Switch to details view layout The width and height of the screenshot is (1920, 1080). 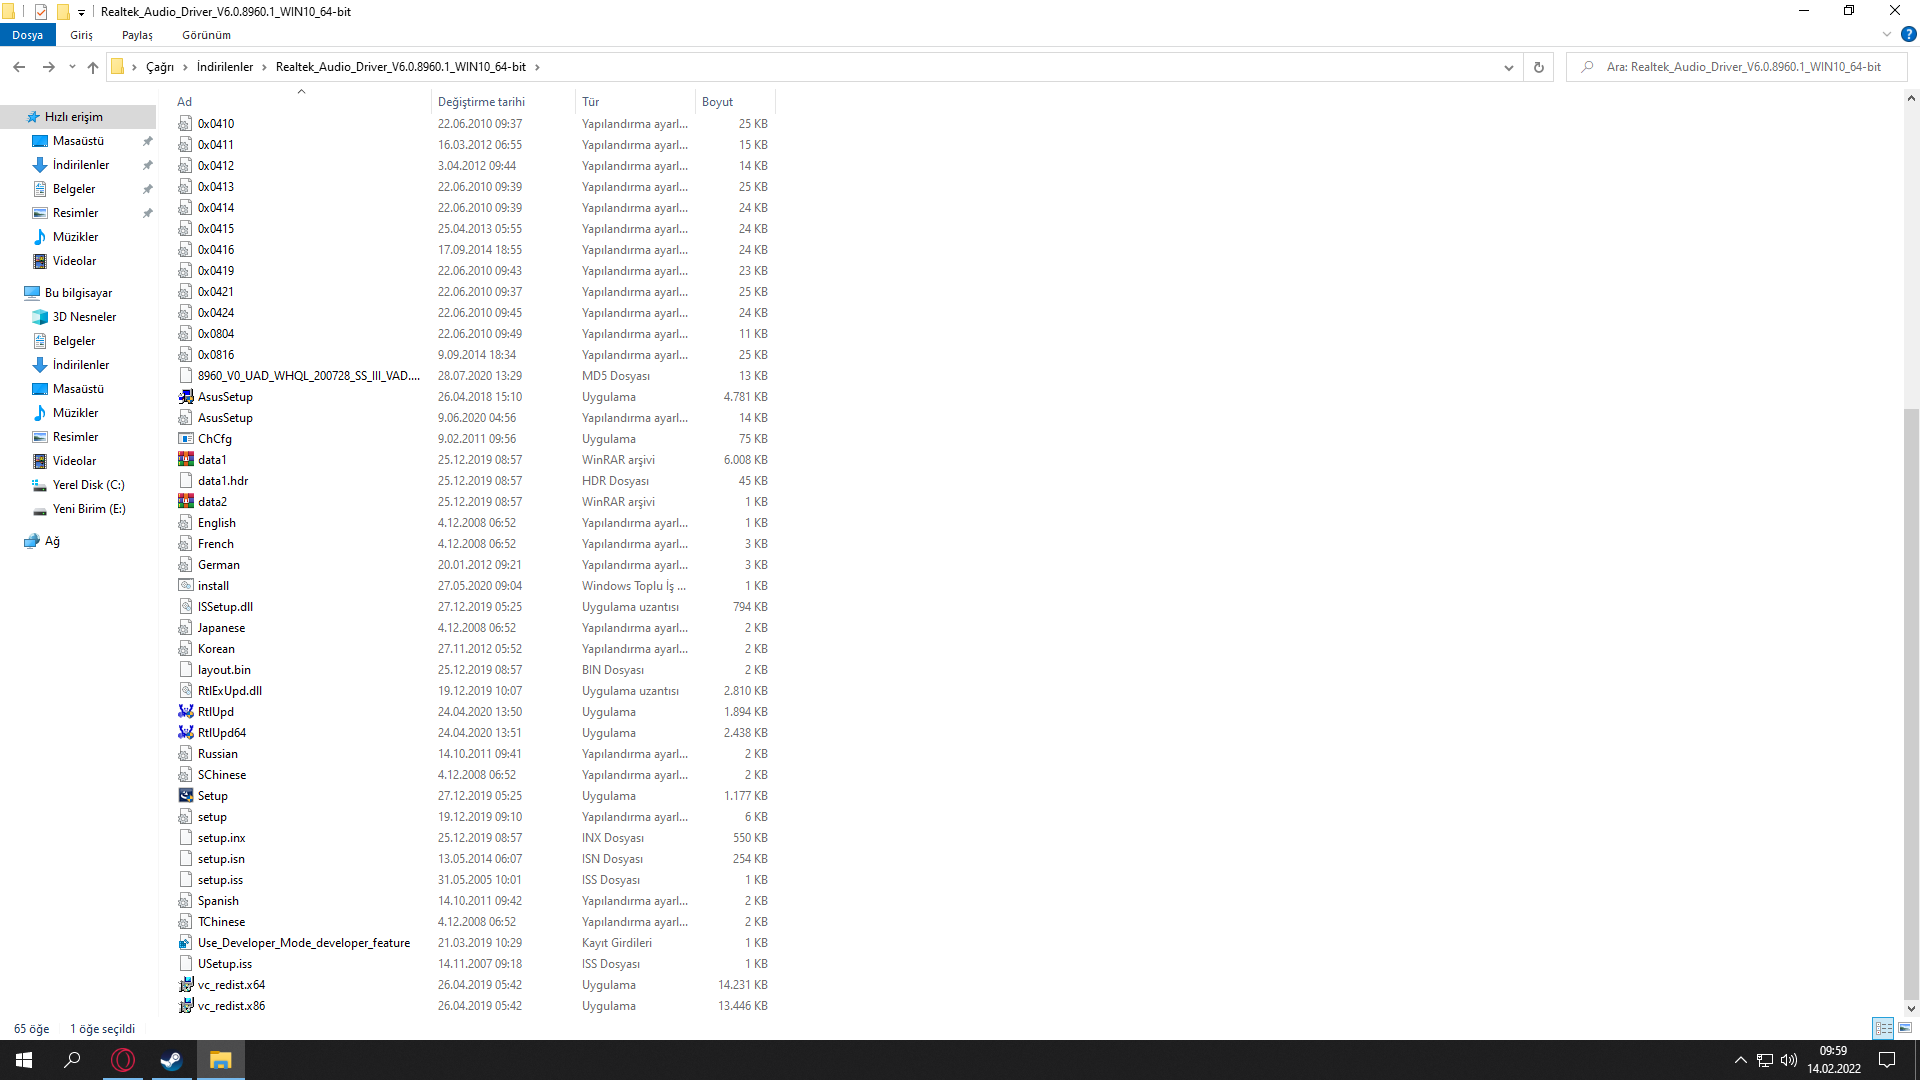(1883, 1028)
